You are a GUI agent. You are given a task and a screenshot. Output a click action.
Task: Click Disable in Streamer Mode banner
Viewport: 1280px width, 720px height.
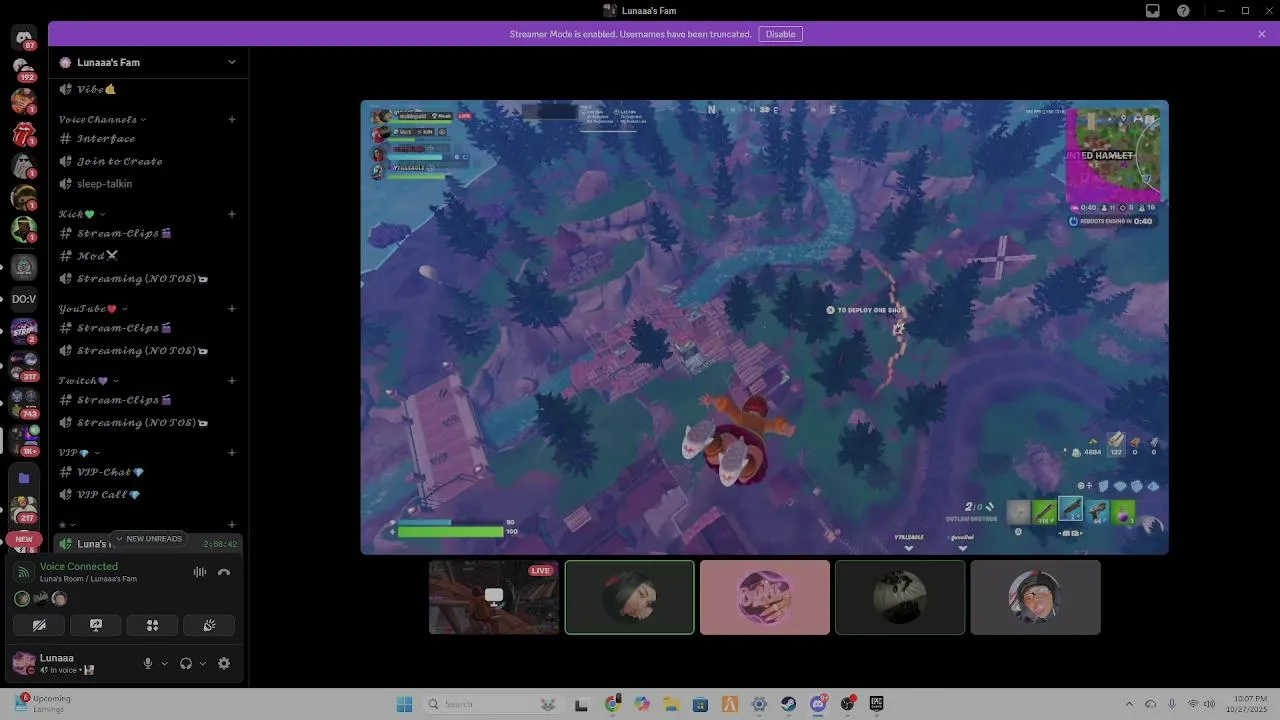(x=781, y=34)
